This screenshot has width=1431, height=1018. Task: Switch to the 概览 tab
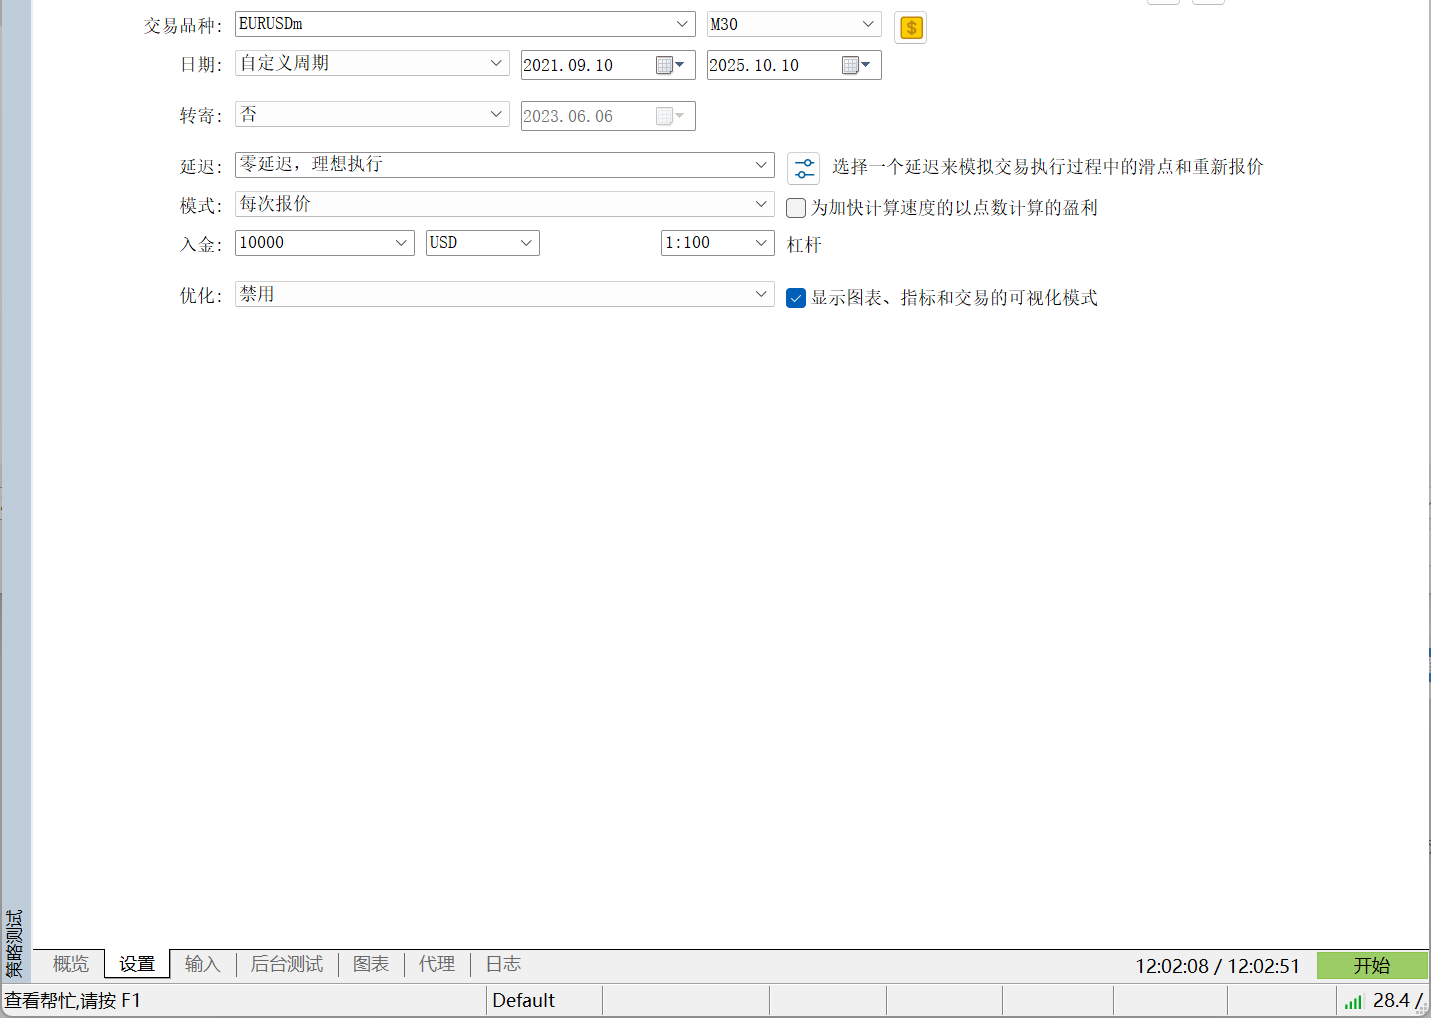coord(69,963)
